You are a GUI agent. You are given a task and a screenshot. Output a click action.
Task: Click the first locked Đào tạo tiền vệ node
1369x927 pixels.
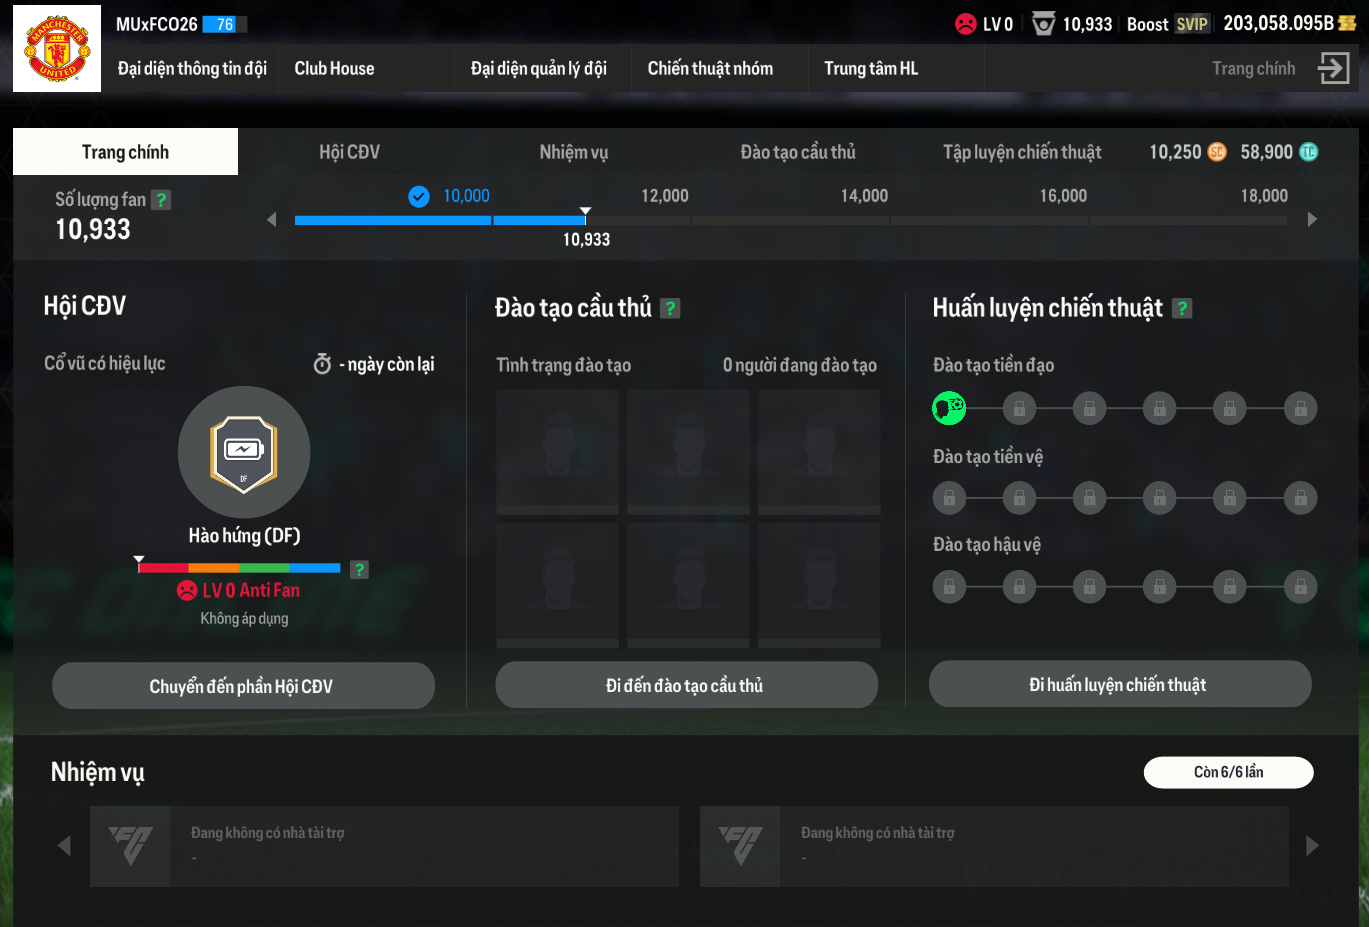[948, 498]
